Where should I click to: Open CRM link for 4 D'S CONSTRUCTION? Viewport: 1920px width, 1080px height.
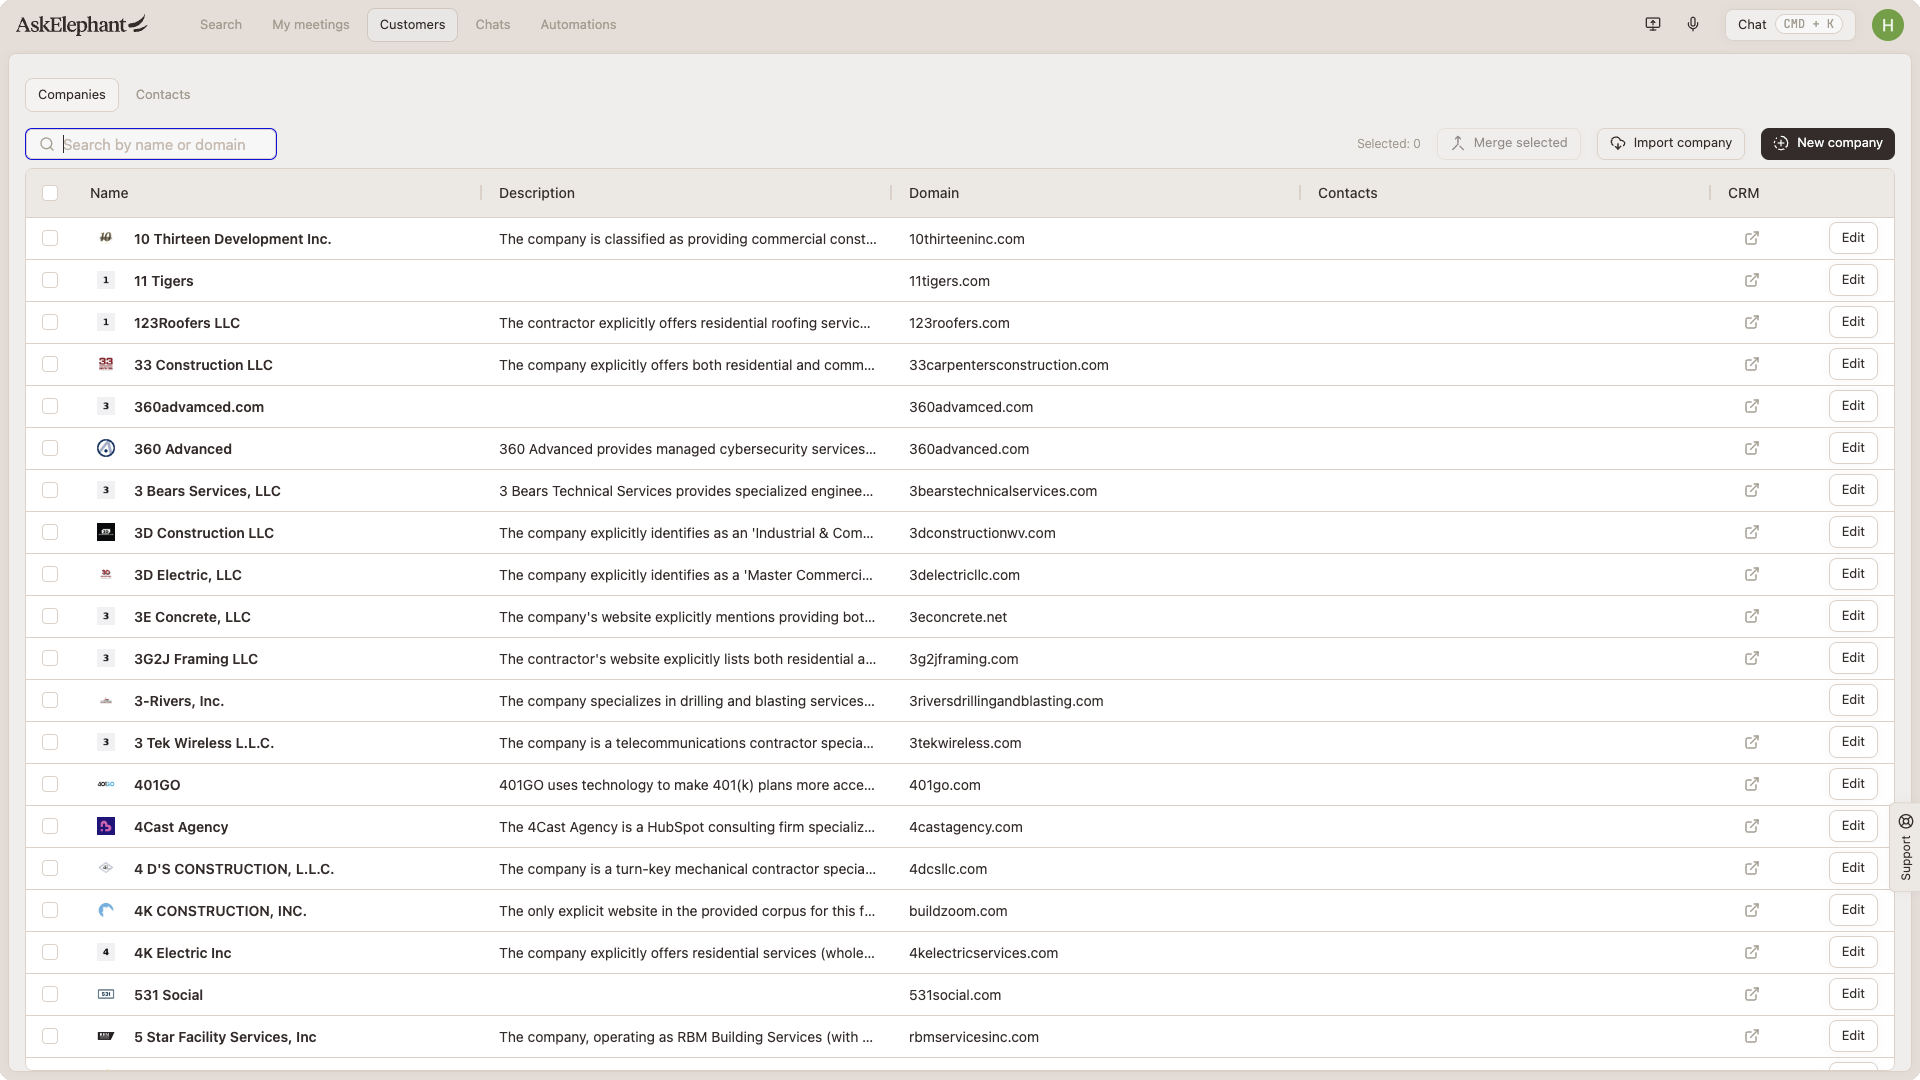pyautogui.click(x=1752, y=868)
